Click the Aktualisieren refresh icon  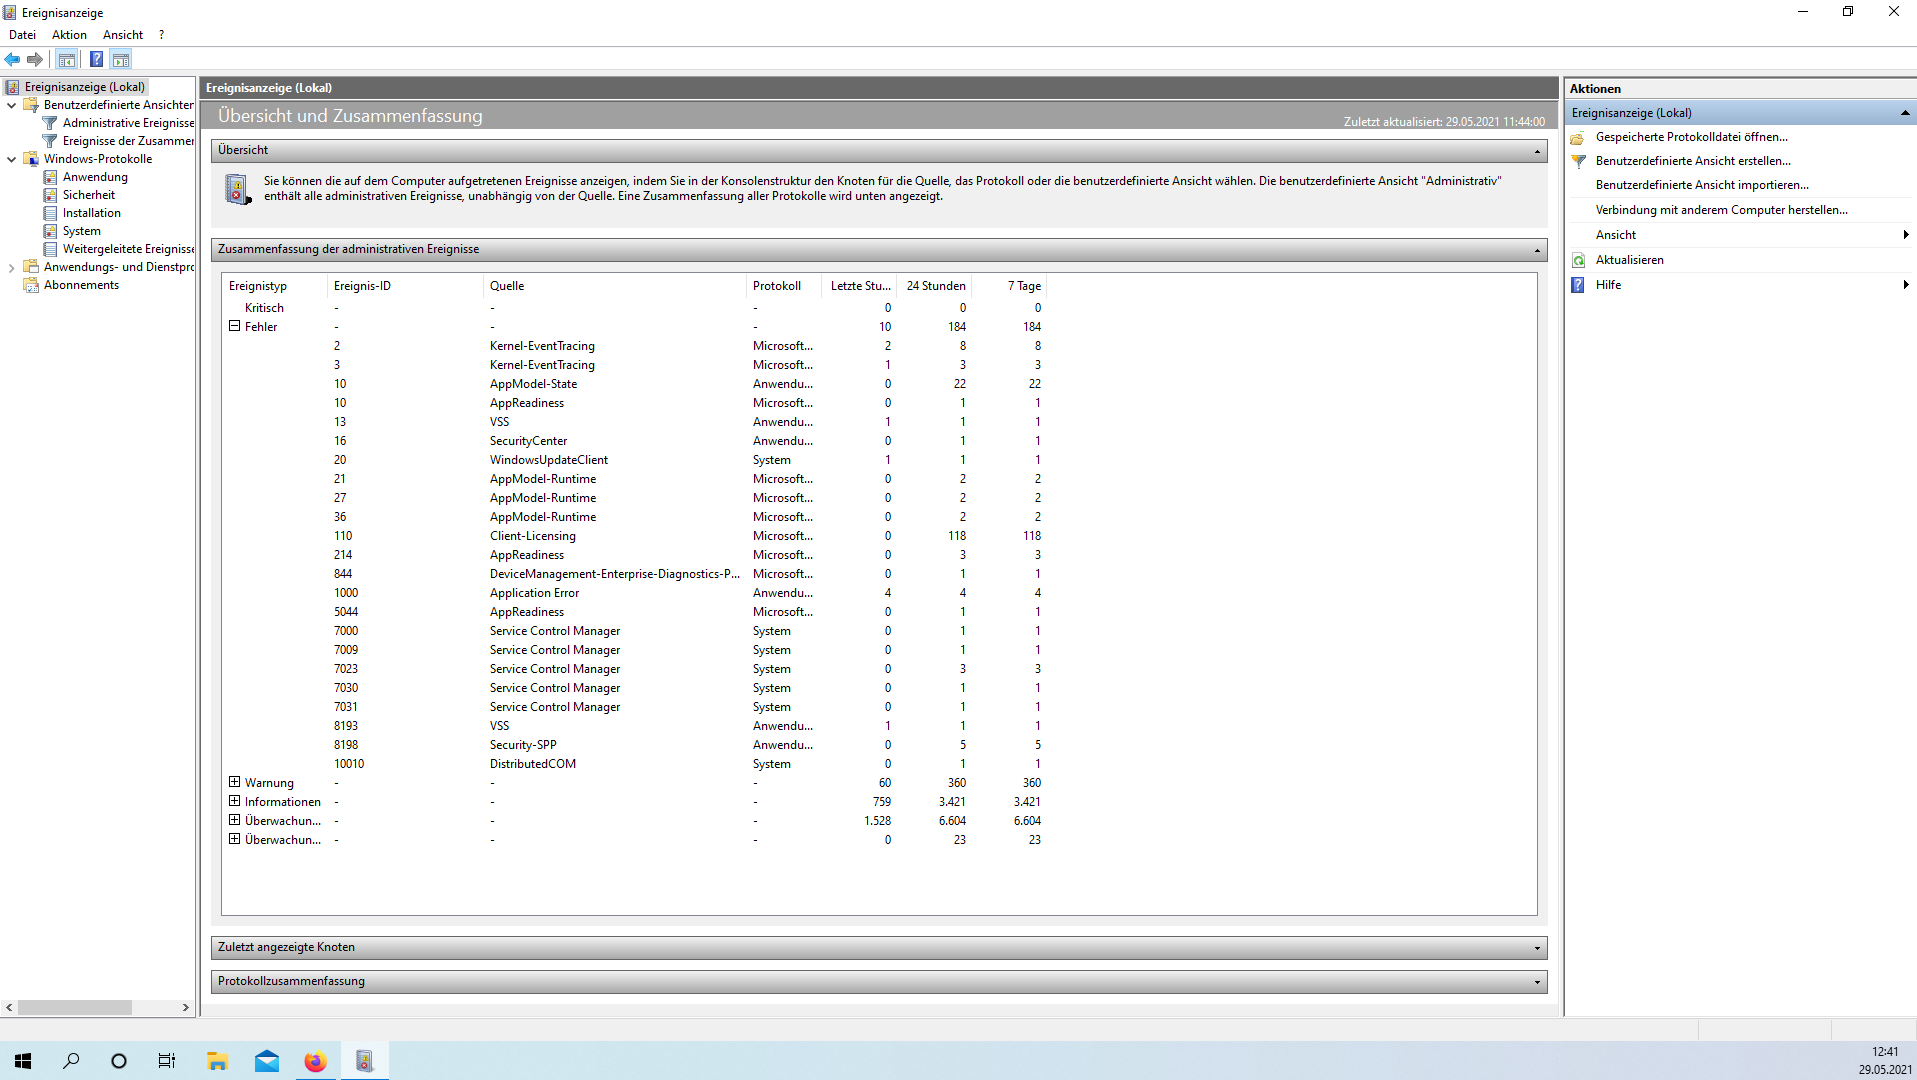pyautogui.click(x=1578, y=260)
